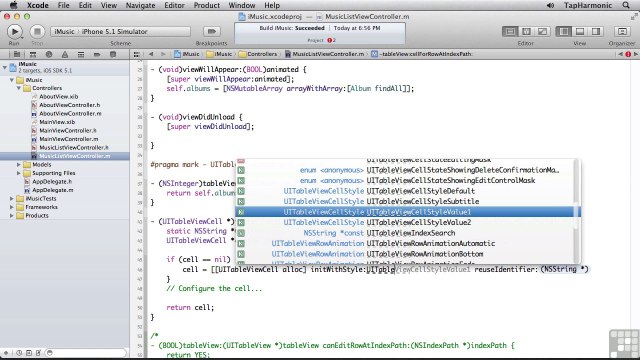Screen dimensions: 640x360
Task: Collapse the Controllers group
Action: point(19,88)
